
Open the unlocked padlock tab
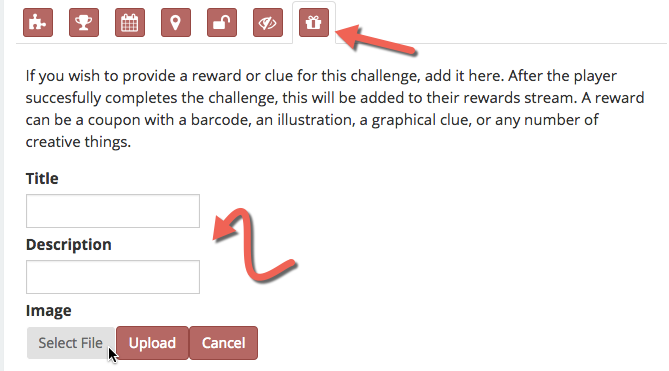click(x=222, y=23)
